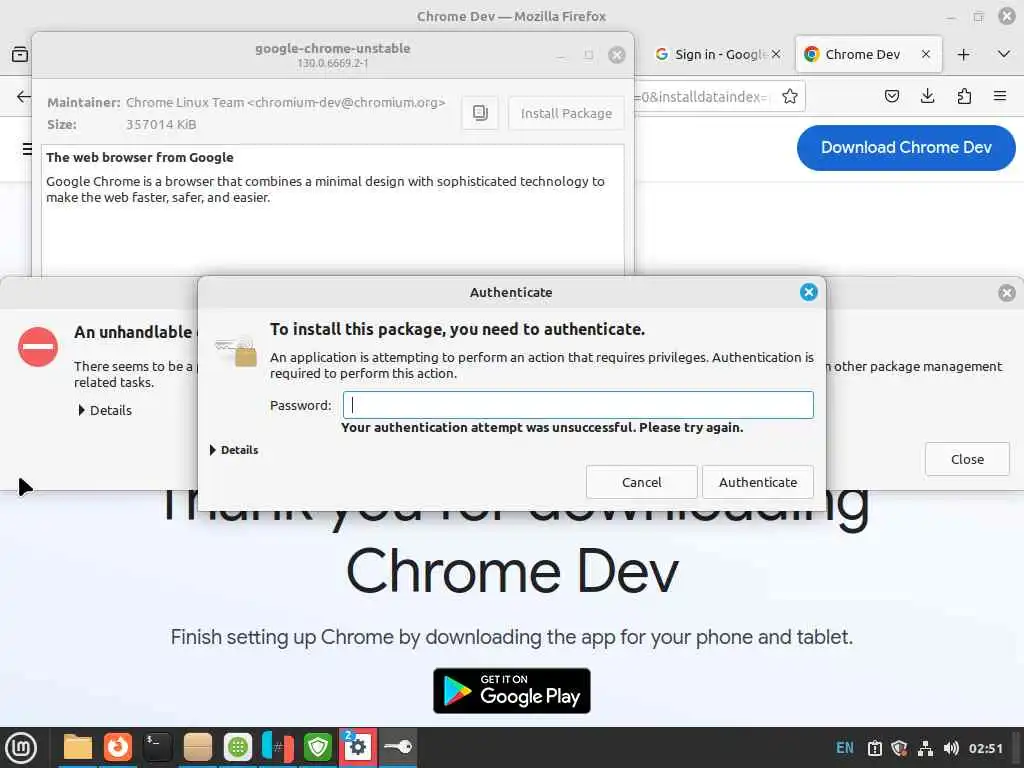Open the Firefox downloads panel
The image size is (1024, 768).
[927, 97]
